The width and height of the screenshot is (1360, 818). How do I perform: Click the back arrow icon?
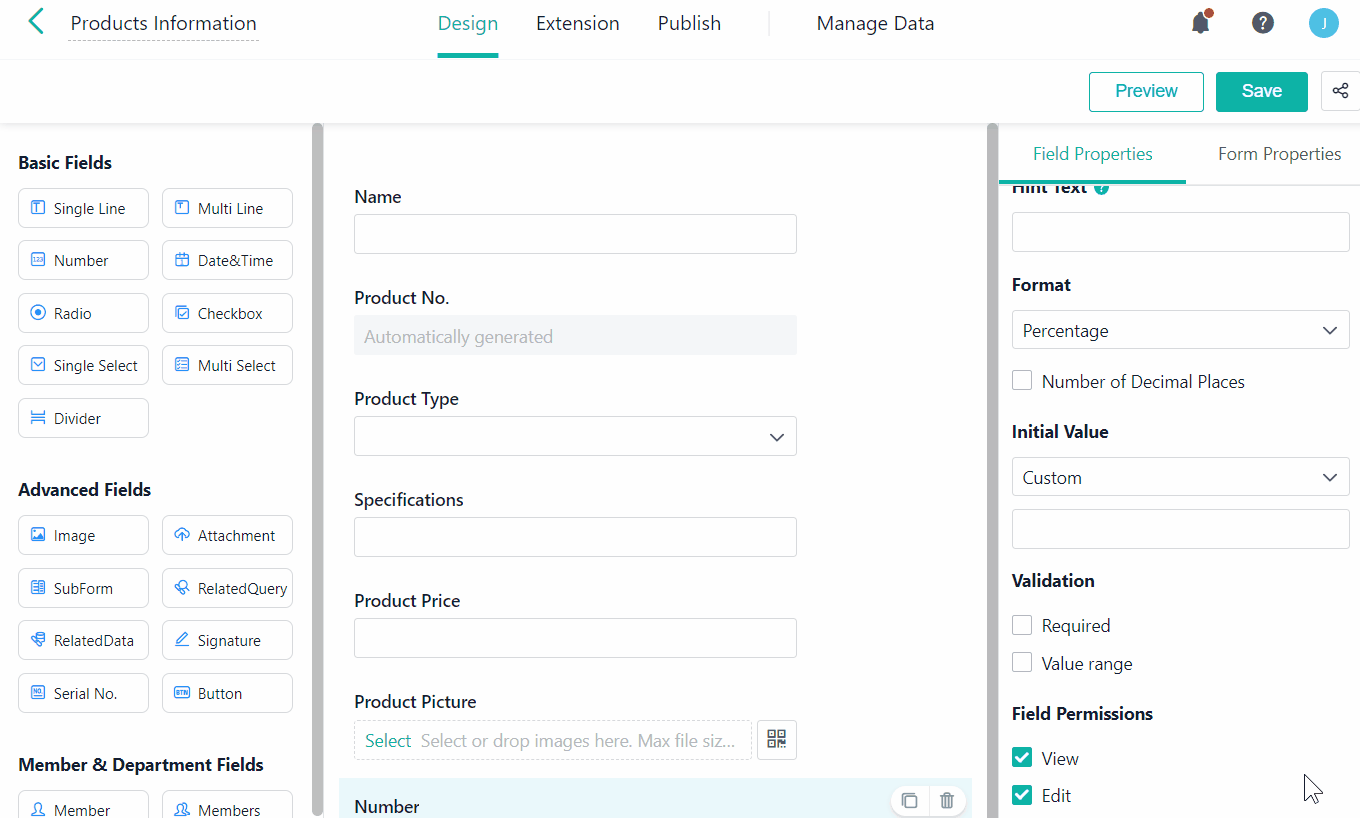36,22
